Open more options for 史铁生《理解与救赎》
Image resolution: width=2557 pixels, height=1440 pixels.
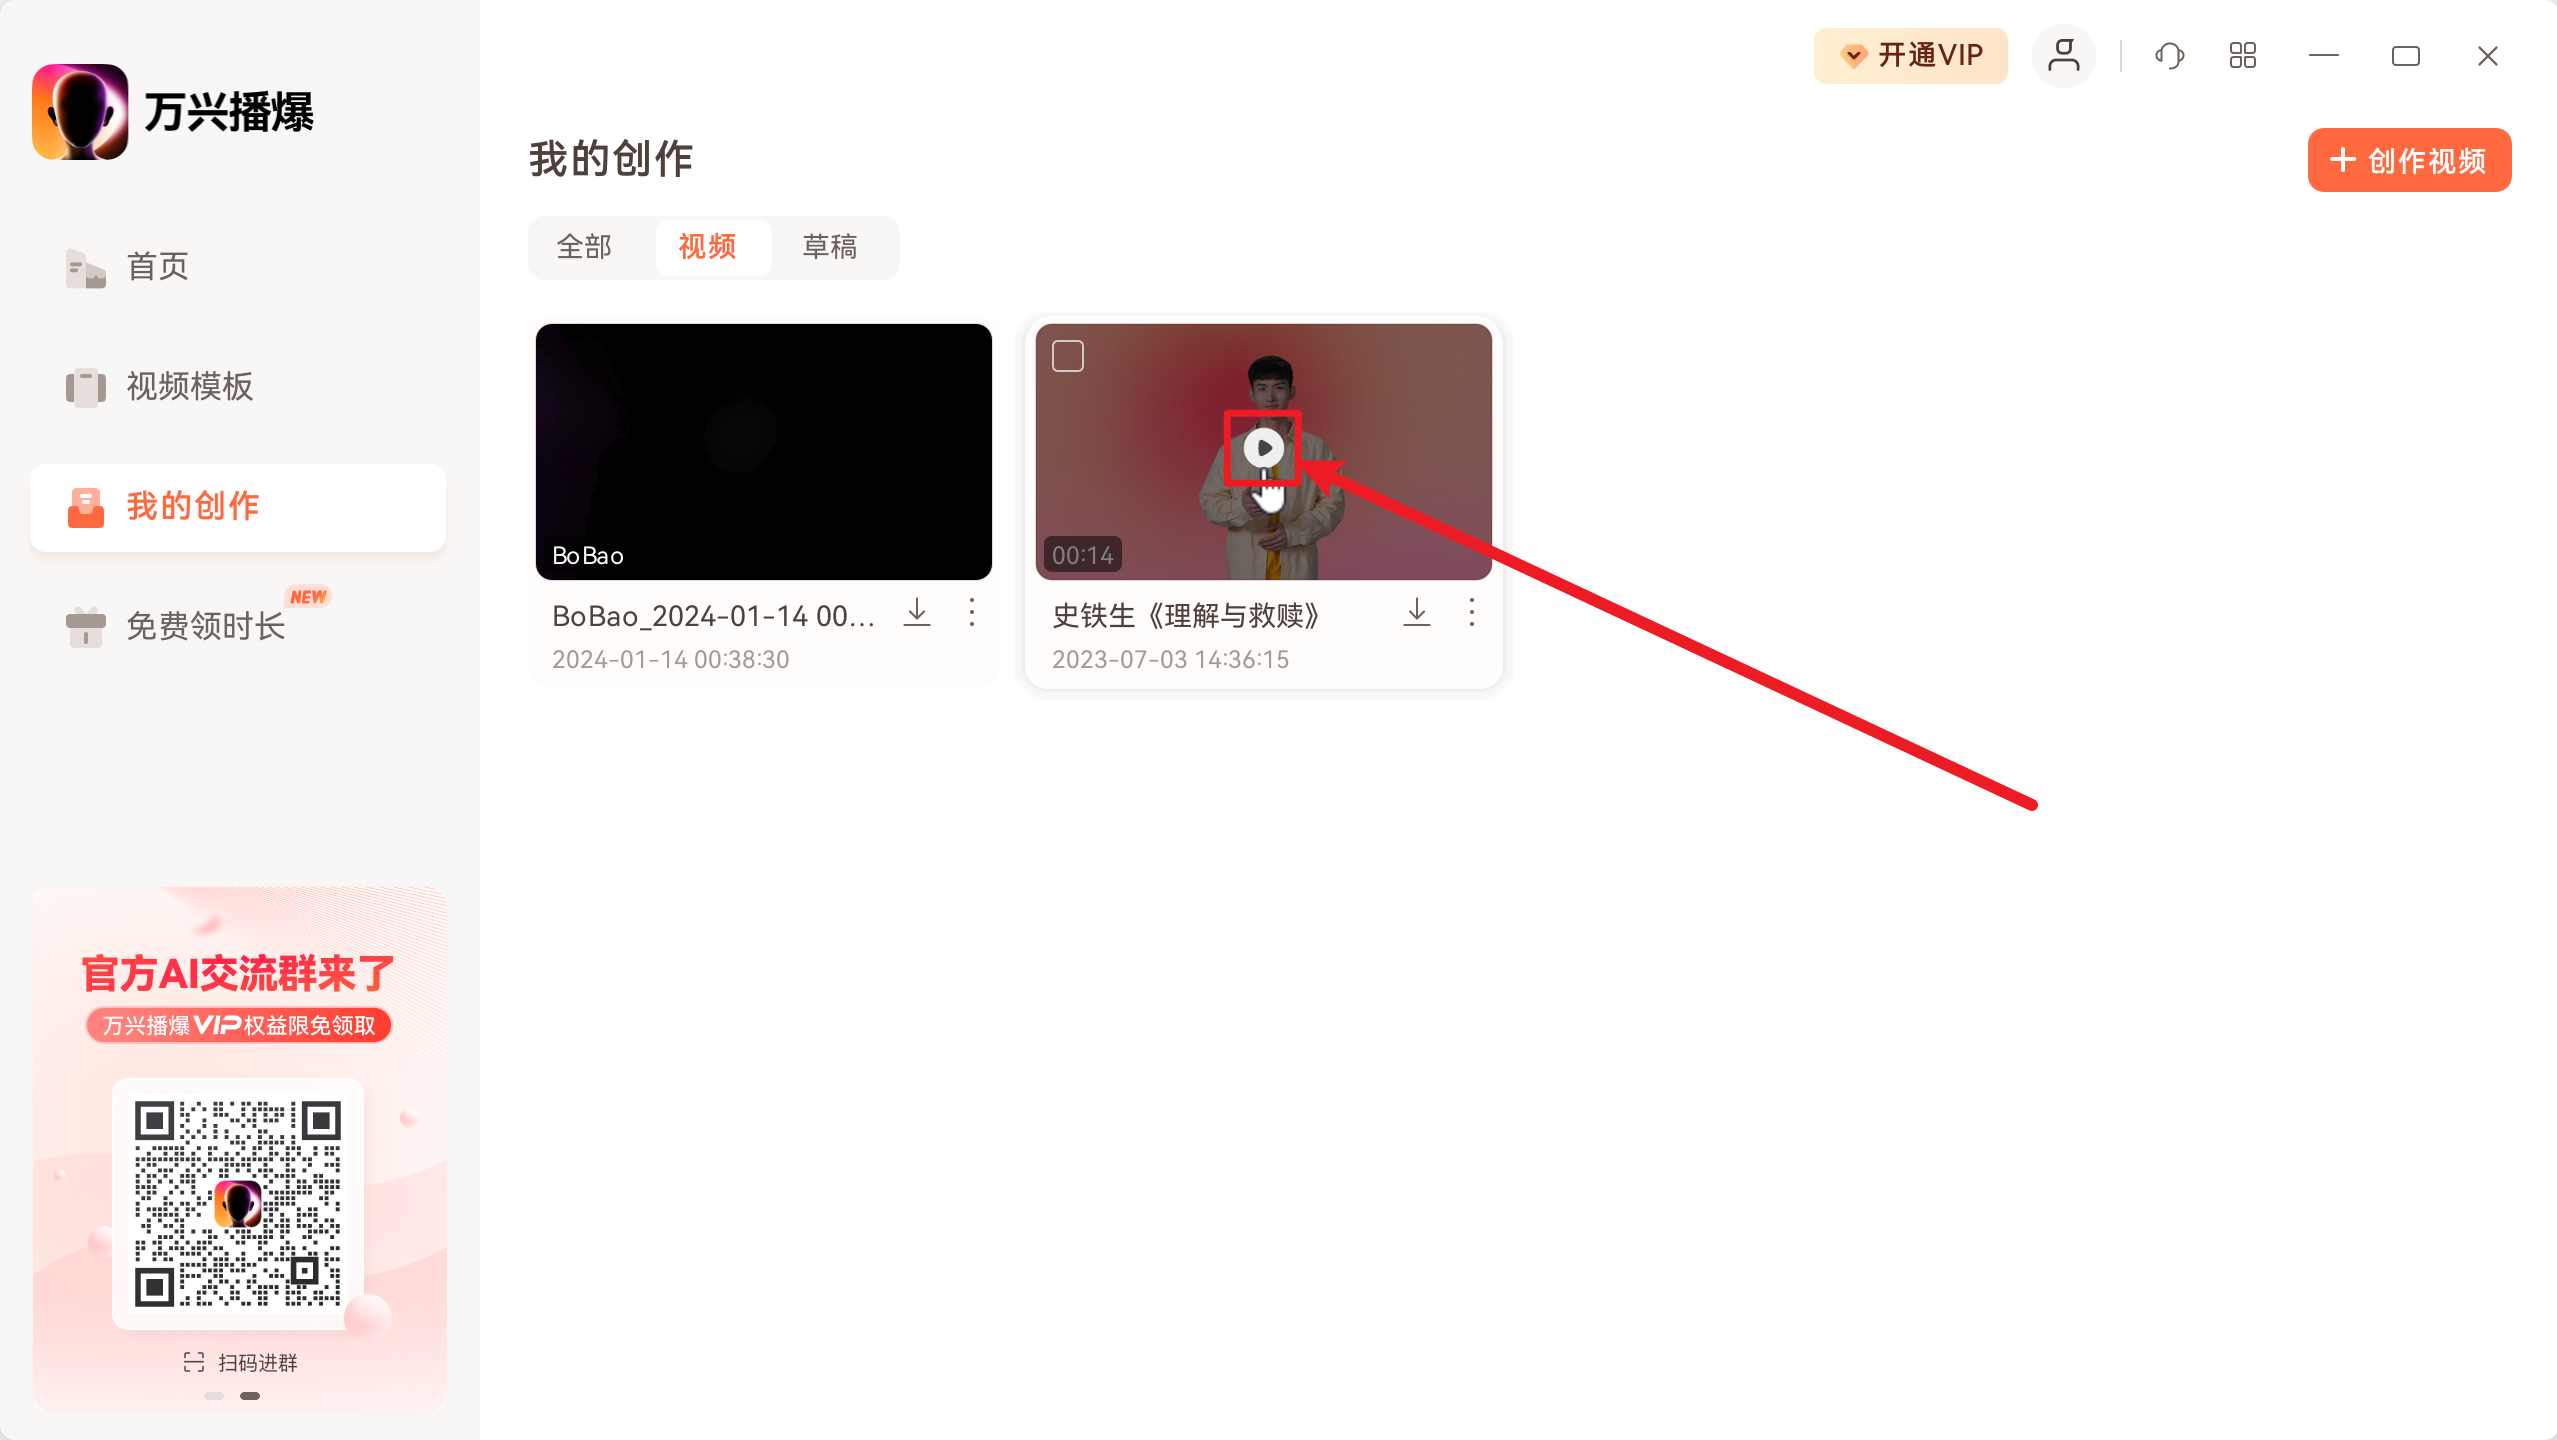coord(1472,613)
